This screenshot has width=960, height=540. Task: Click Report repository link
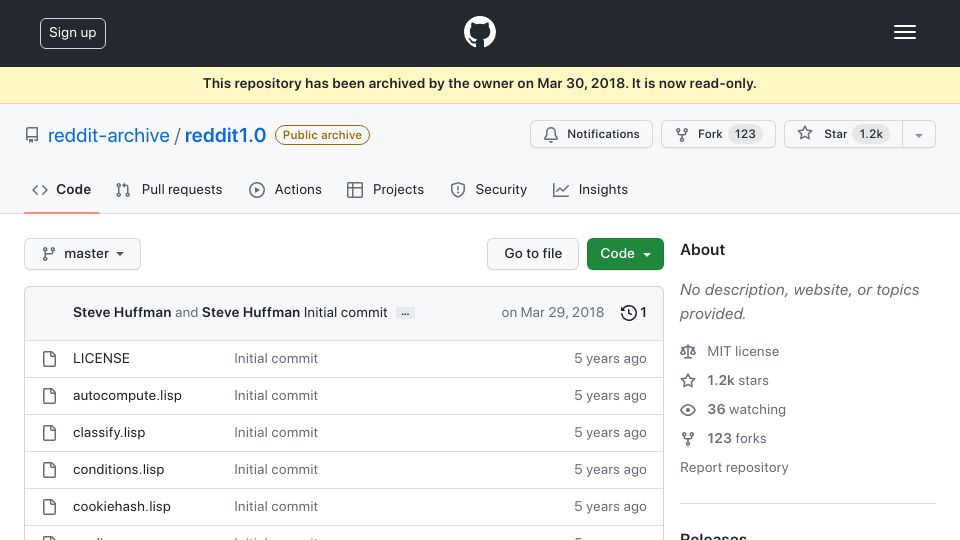tap(734, 468)
